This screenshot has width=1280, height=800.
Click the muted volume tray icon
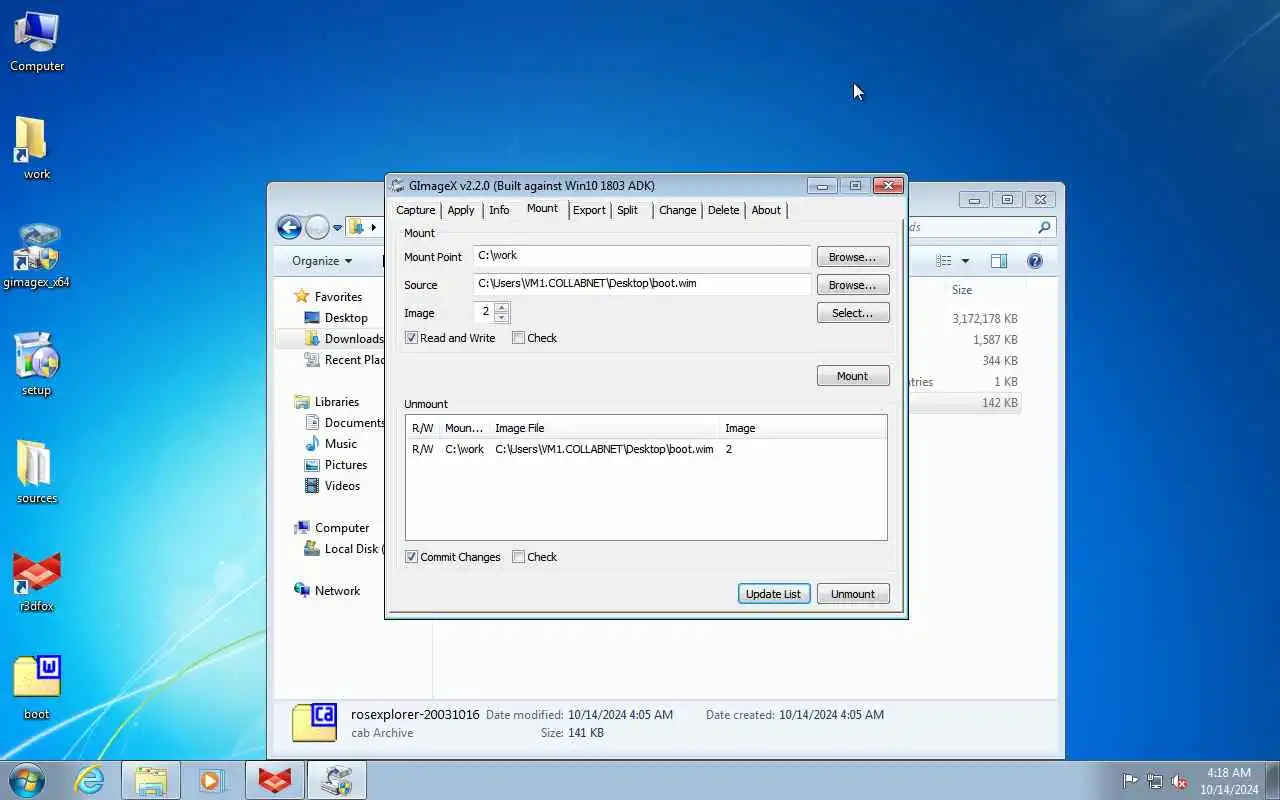[1180, 781]
